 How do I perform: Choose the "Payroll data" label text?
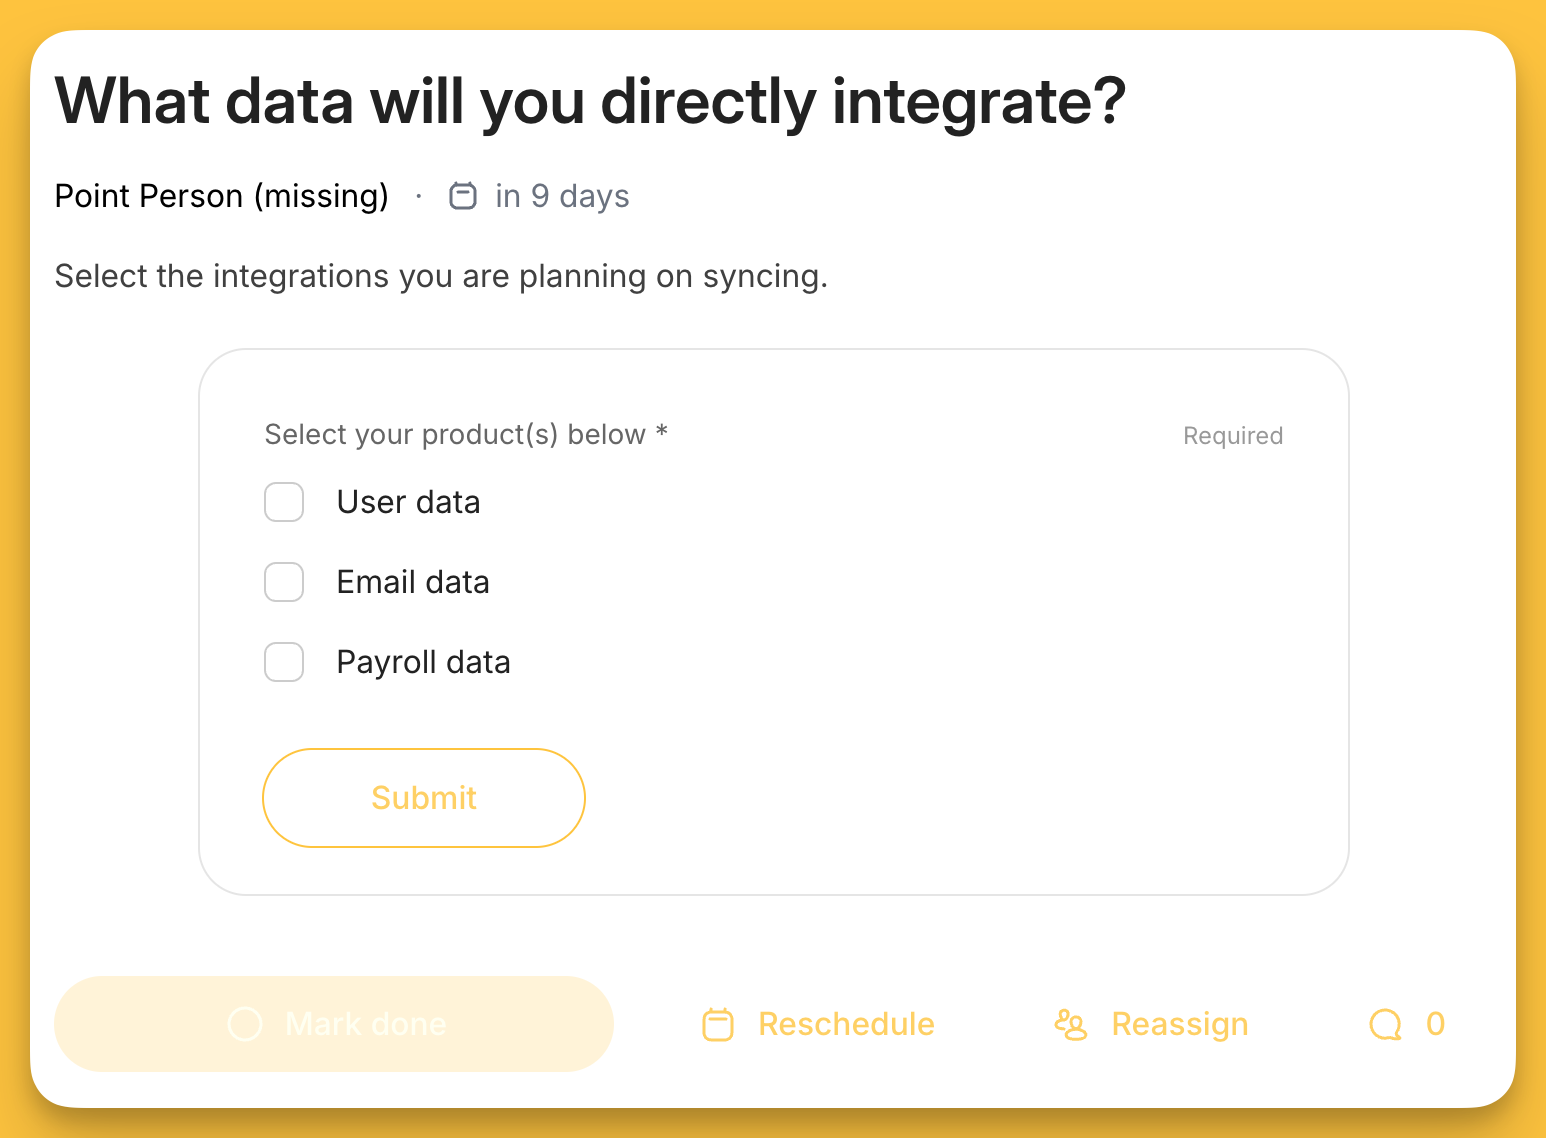[x=423, y=662]
